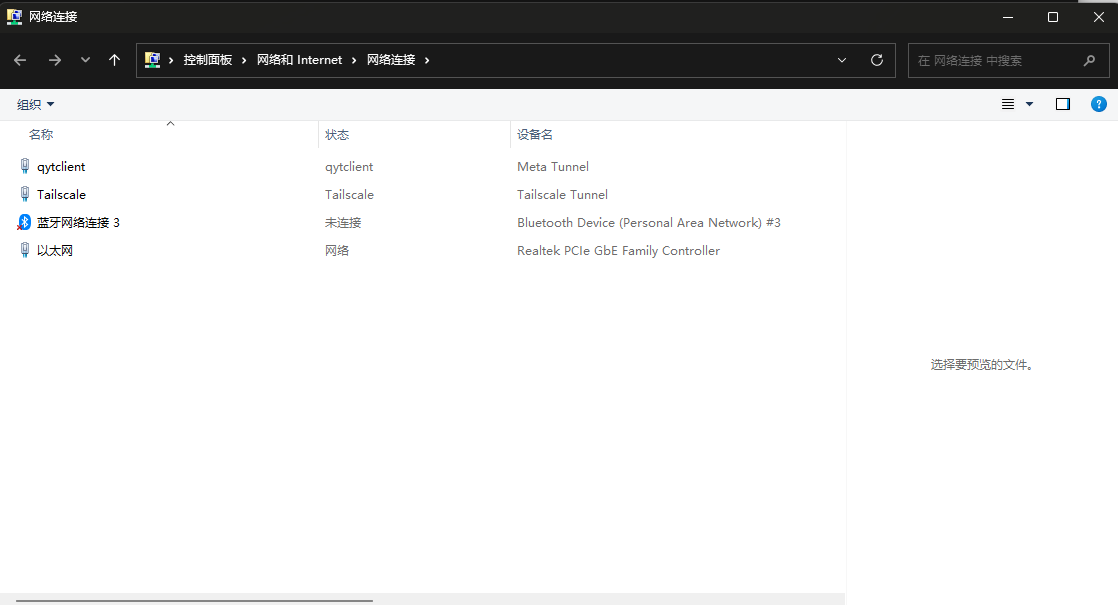Click the search magnifier icon
The height and width of the screenshot is (605, 1118).
1089,61
